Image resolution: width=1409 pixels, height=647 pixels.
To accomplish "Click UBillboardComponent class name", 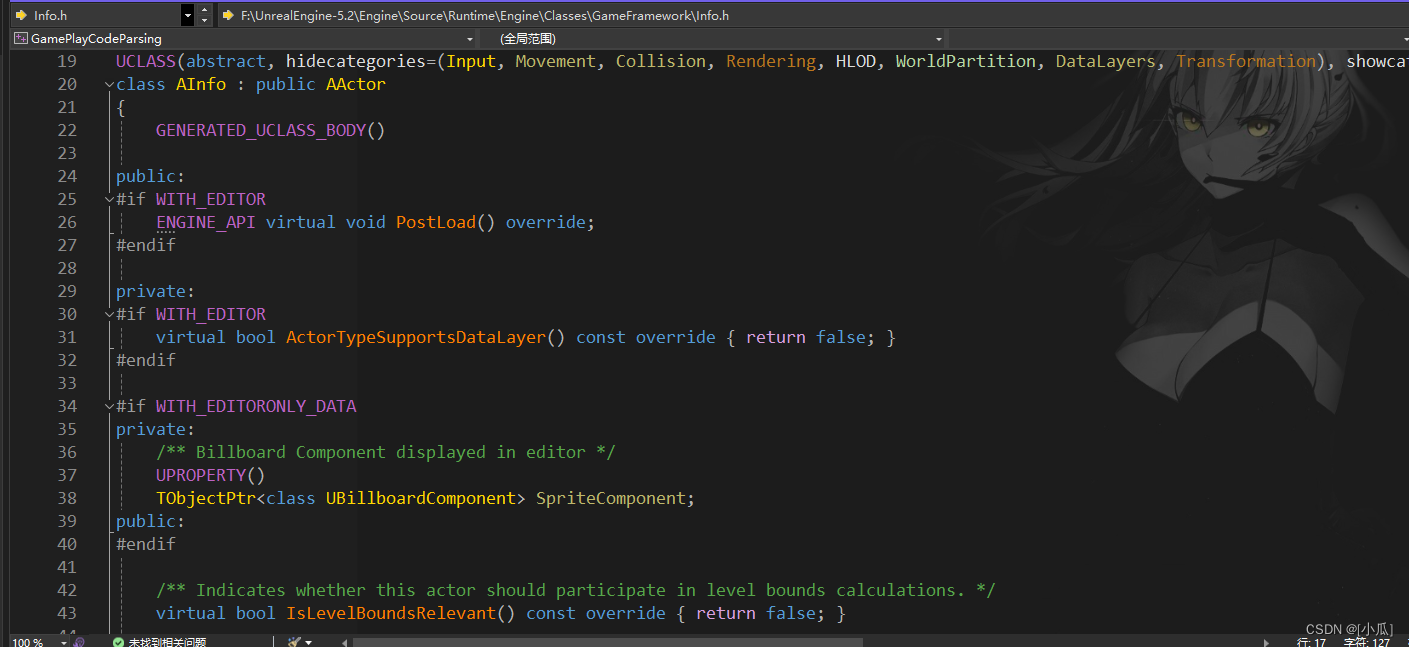I will click(421, 498).
